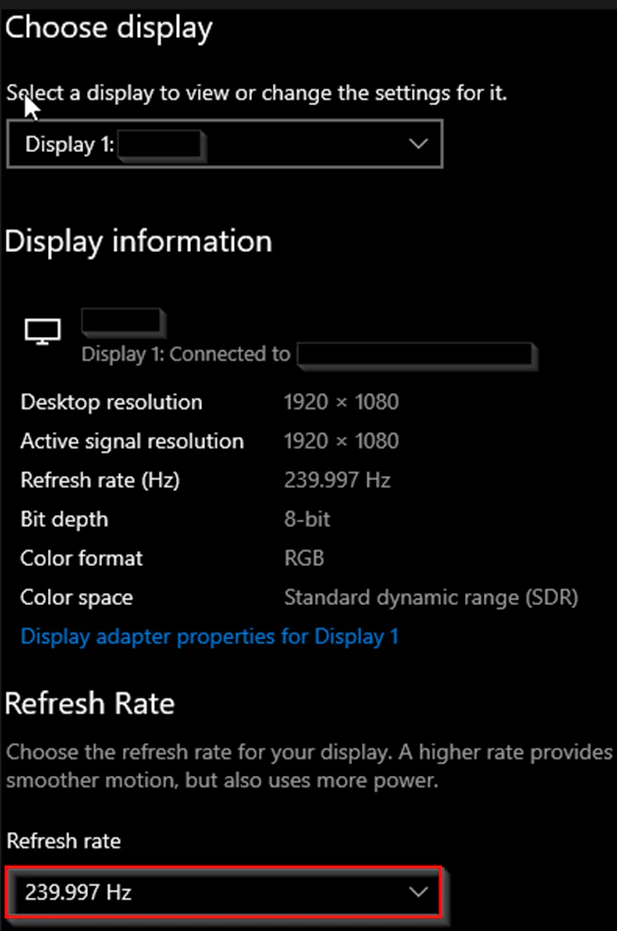
Task: Click the Refresh rate (Hz) info label
Action: point(100,480)
